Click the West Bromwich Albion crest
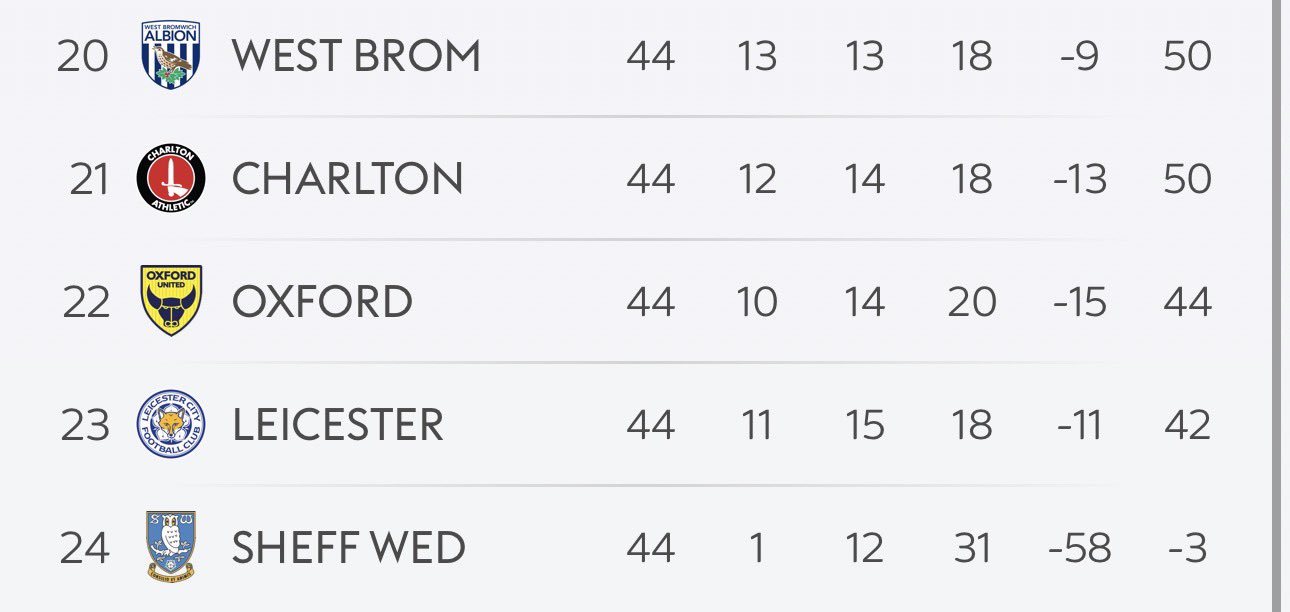This screenshot has width=1290, height=612. (170, 55)
